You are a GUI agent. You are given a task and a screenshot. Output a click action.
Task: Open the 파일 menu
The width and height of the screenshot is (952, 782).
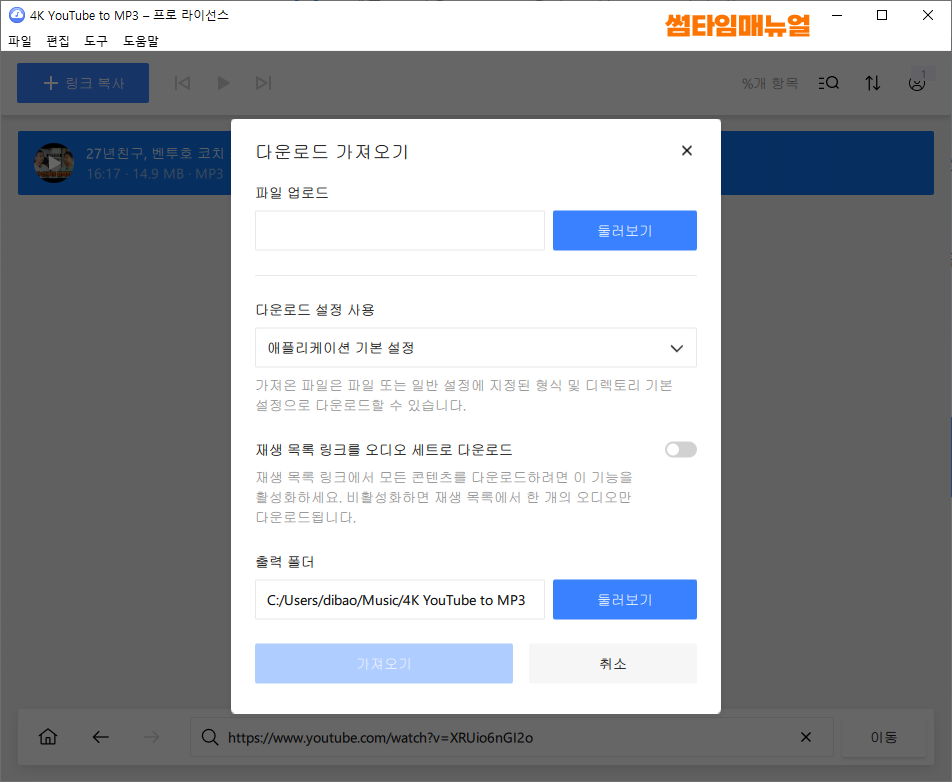19,41
